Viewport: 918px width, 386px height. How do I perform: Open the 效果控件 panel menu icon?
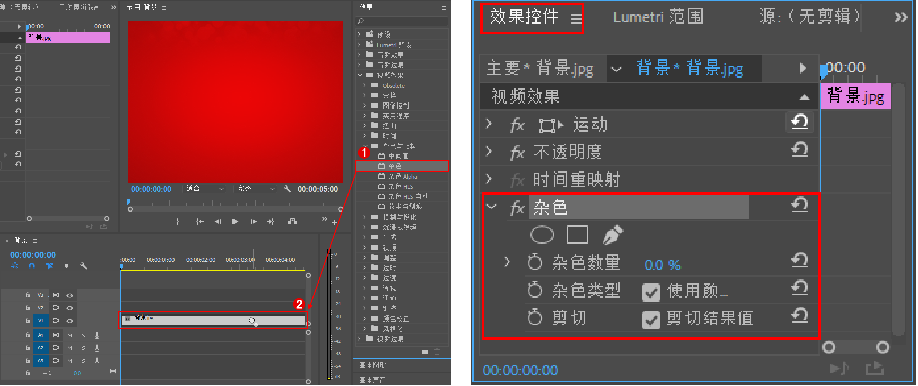(x=576, y=18)
